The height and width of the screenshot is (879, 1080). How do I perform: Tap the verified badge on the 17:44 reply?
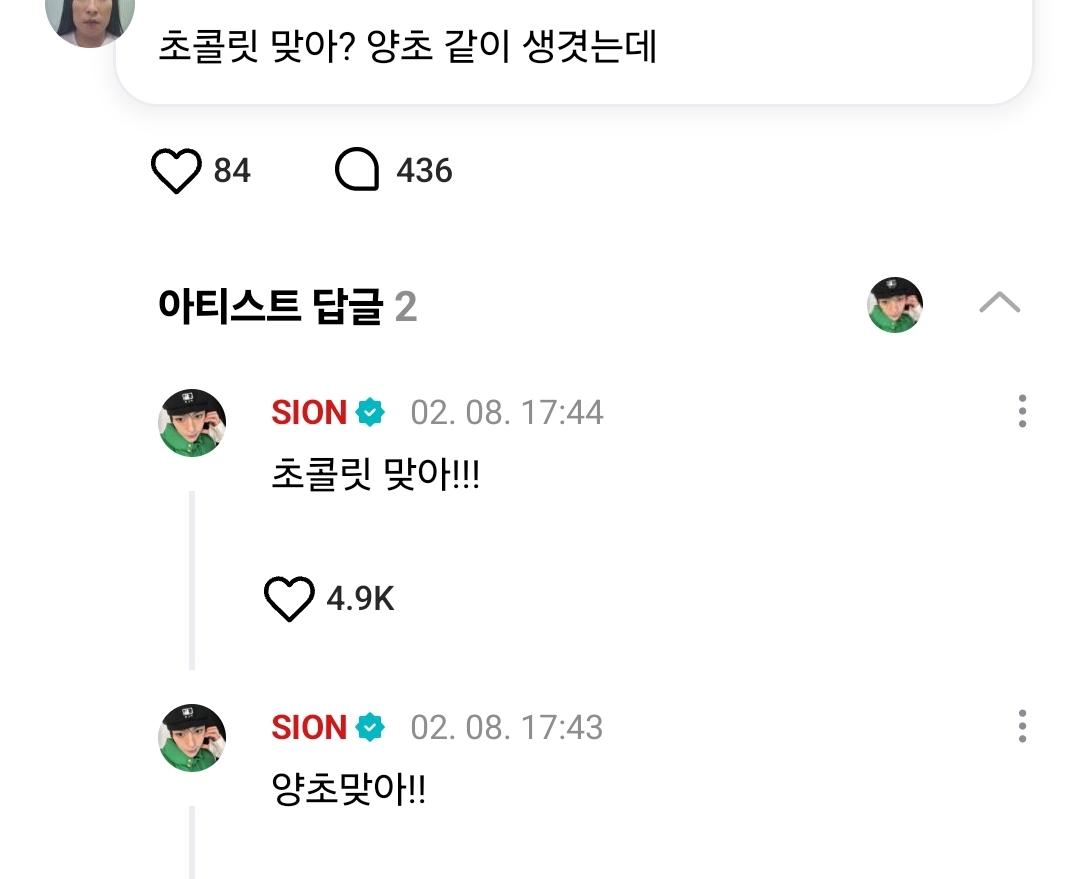(370, 412)
